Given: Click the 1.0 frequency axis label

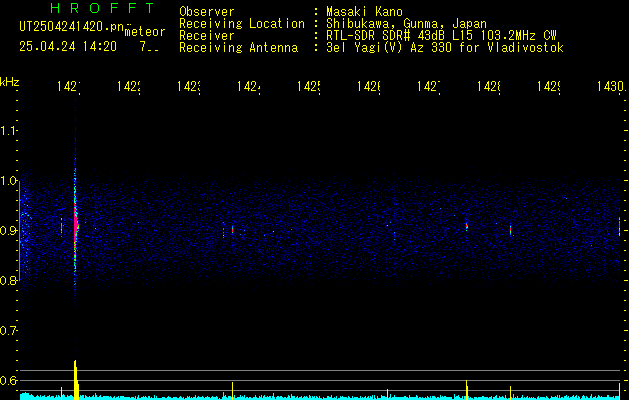Looking at the screenshot, I should [8, 181].
